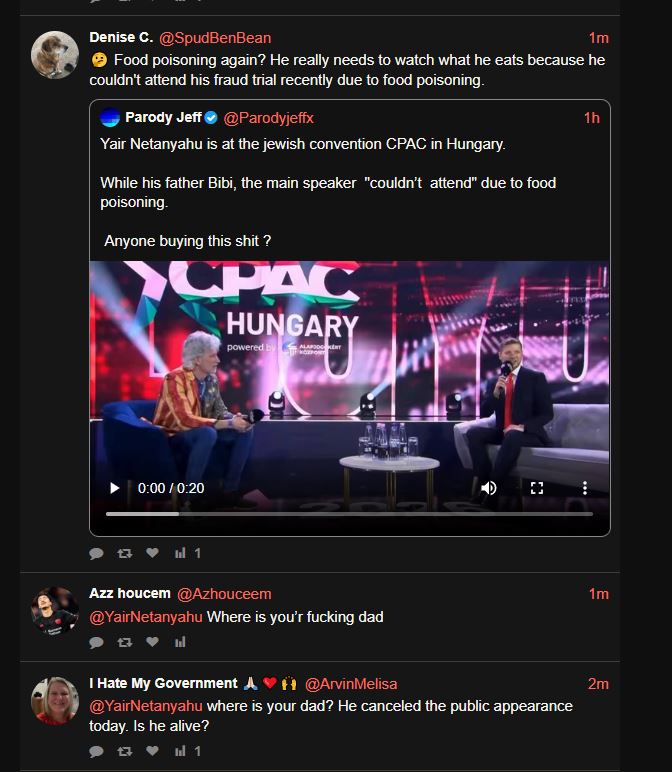
Task: Open the @SpudBenBean profile link
Action: (215, 38)
